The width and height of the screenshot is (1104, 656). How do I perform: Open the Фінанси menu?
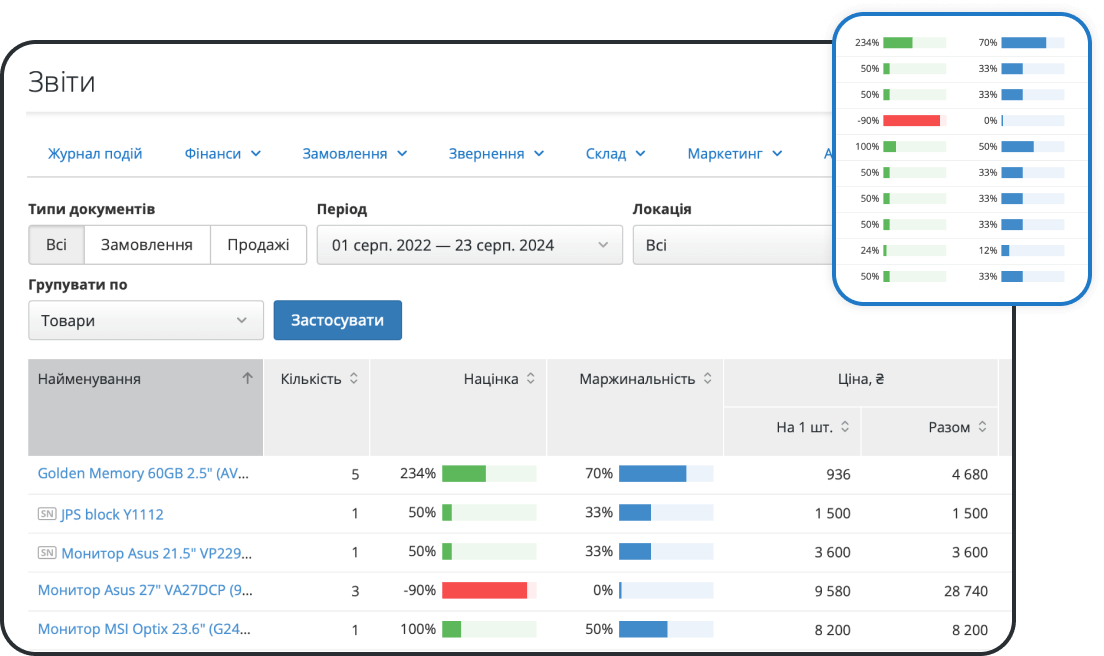pyautogui.click(x=222, y=154)
